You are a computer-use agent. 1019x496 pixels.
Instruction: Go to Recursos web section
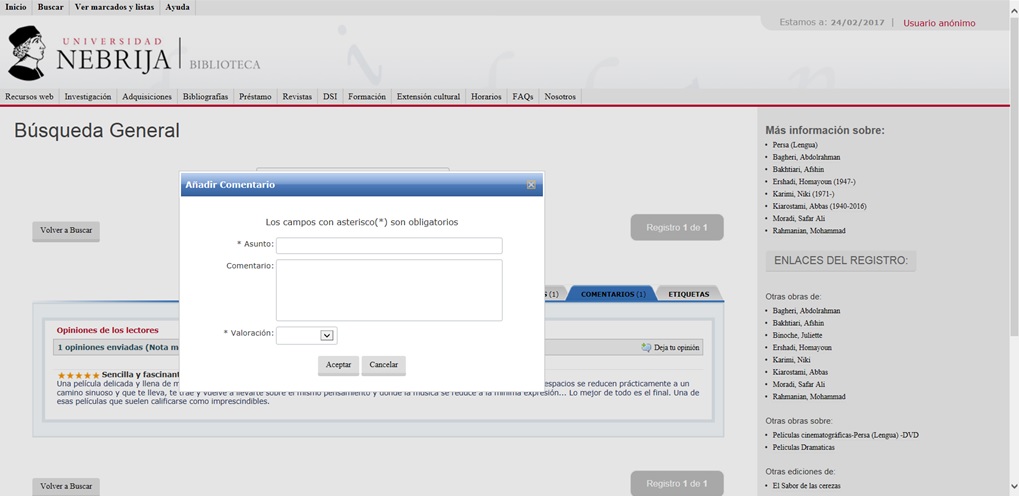click(29, 97)
